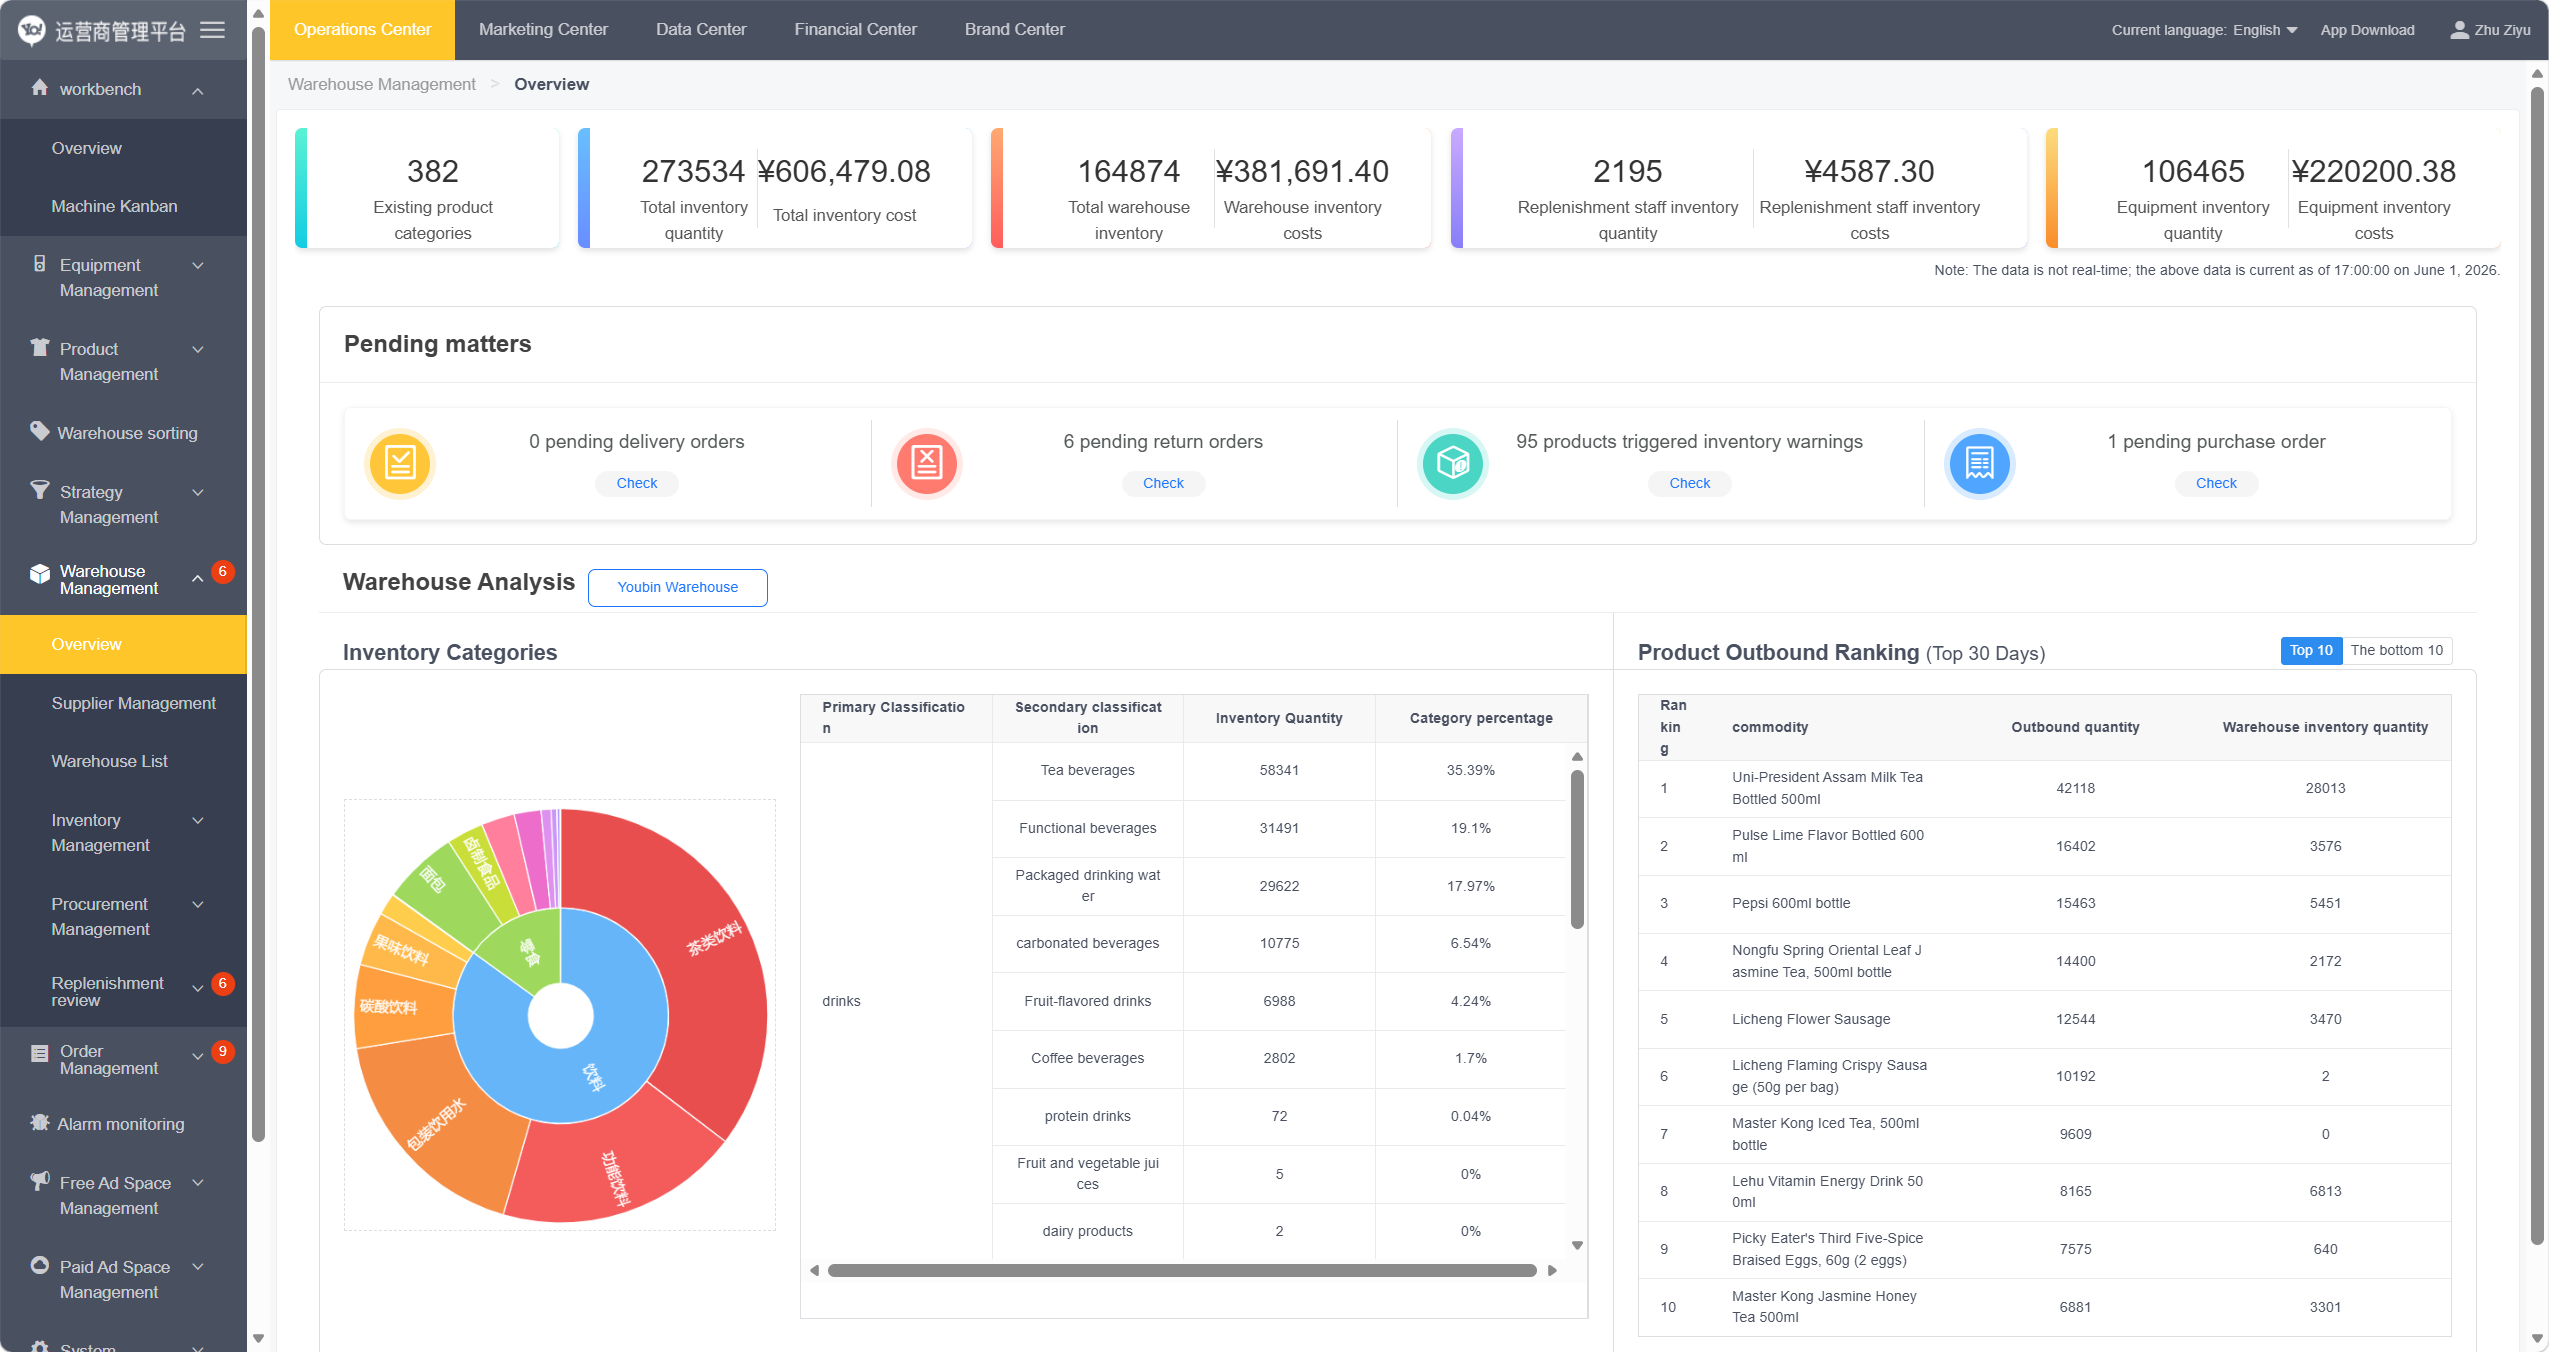
Task: Click the Product Management shirt icon
Action: tap(39, 348)
